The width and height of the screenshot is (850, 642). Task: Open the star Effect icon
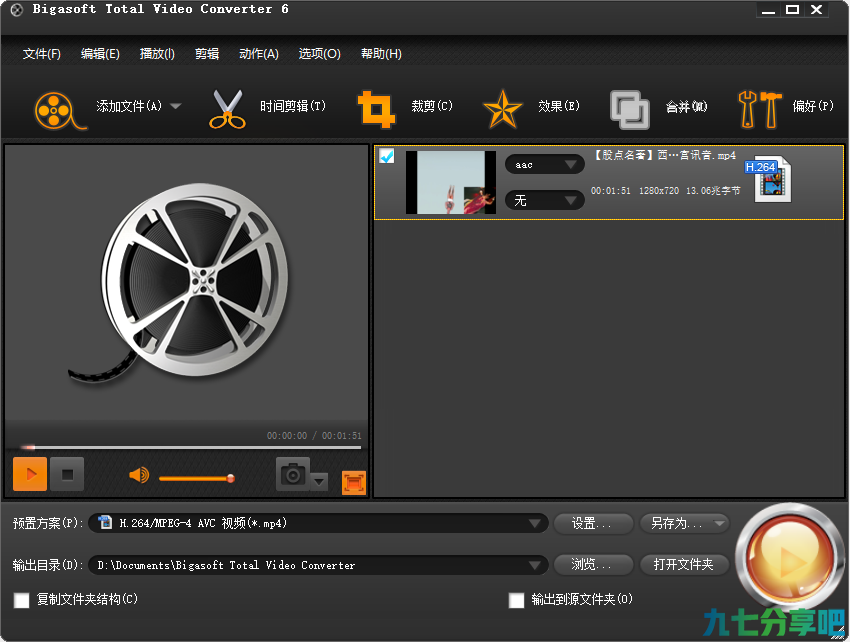(x=503, y=109)
